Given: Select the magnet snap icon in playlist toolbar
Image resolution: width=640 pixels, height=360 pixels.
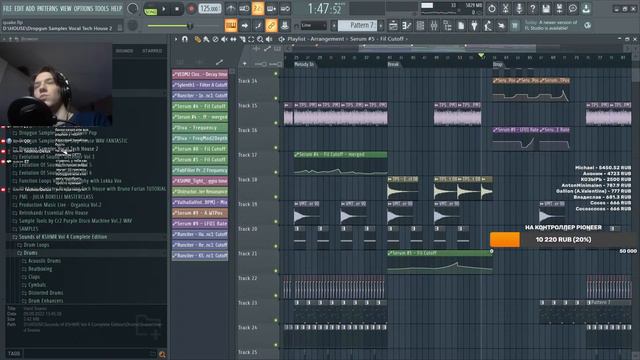Looking at the screenshot, I should (184, 39).
